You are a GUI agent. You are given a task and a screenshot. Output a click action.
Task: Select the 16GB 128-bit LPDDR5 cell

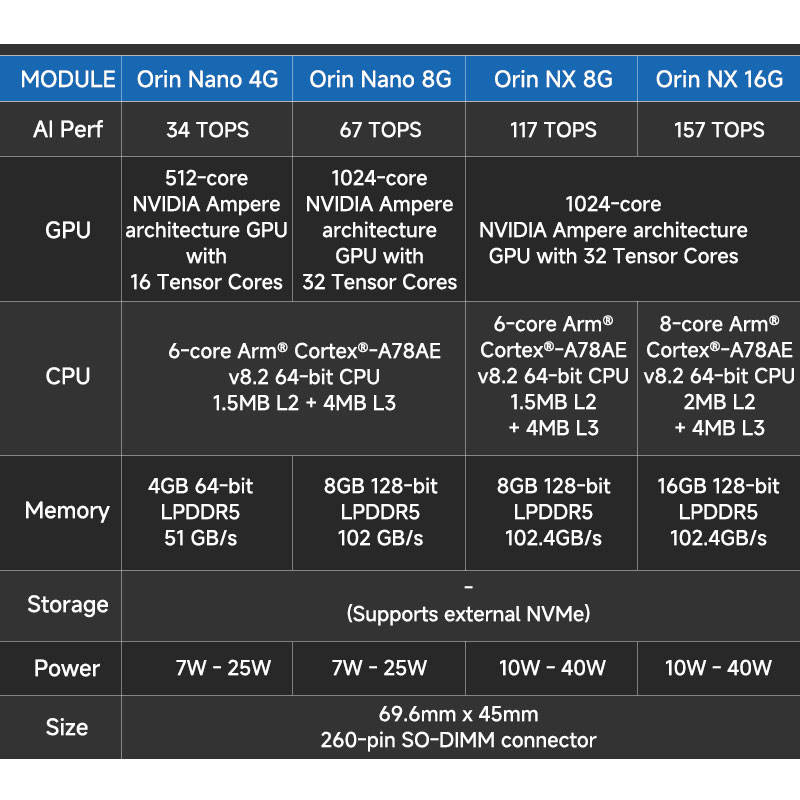point(719,513)
